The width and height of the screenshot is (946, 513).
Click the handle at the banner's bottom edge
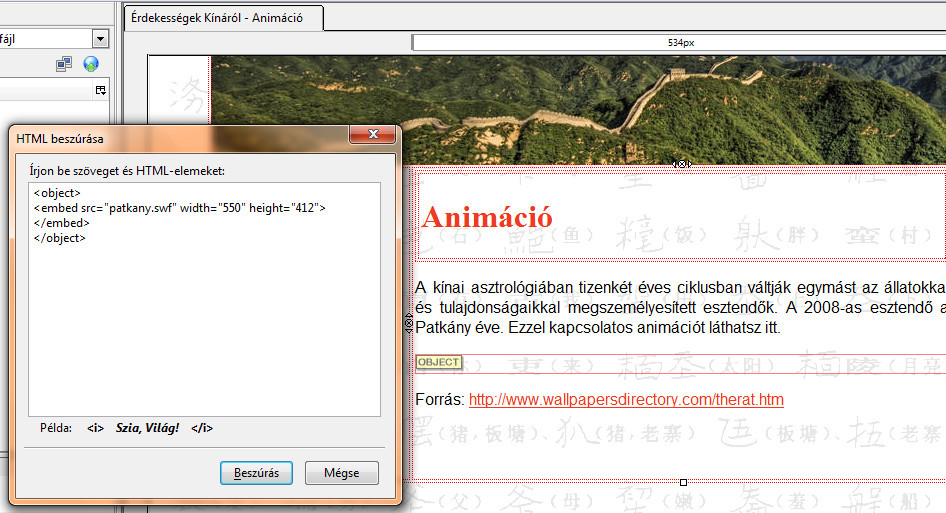[x=682, y=164]
